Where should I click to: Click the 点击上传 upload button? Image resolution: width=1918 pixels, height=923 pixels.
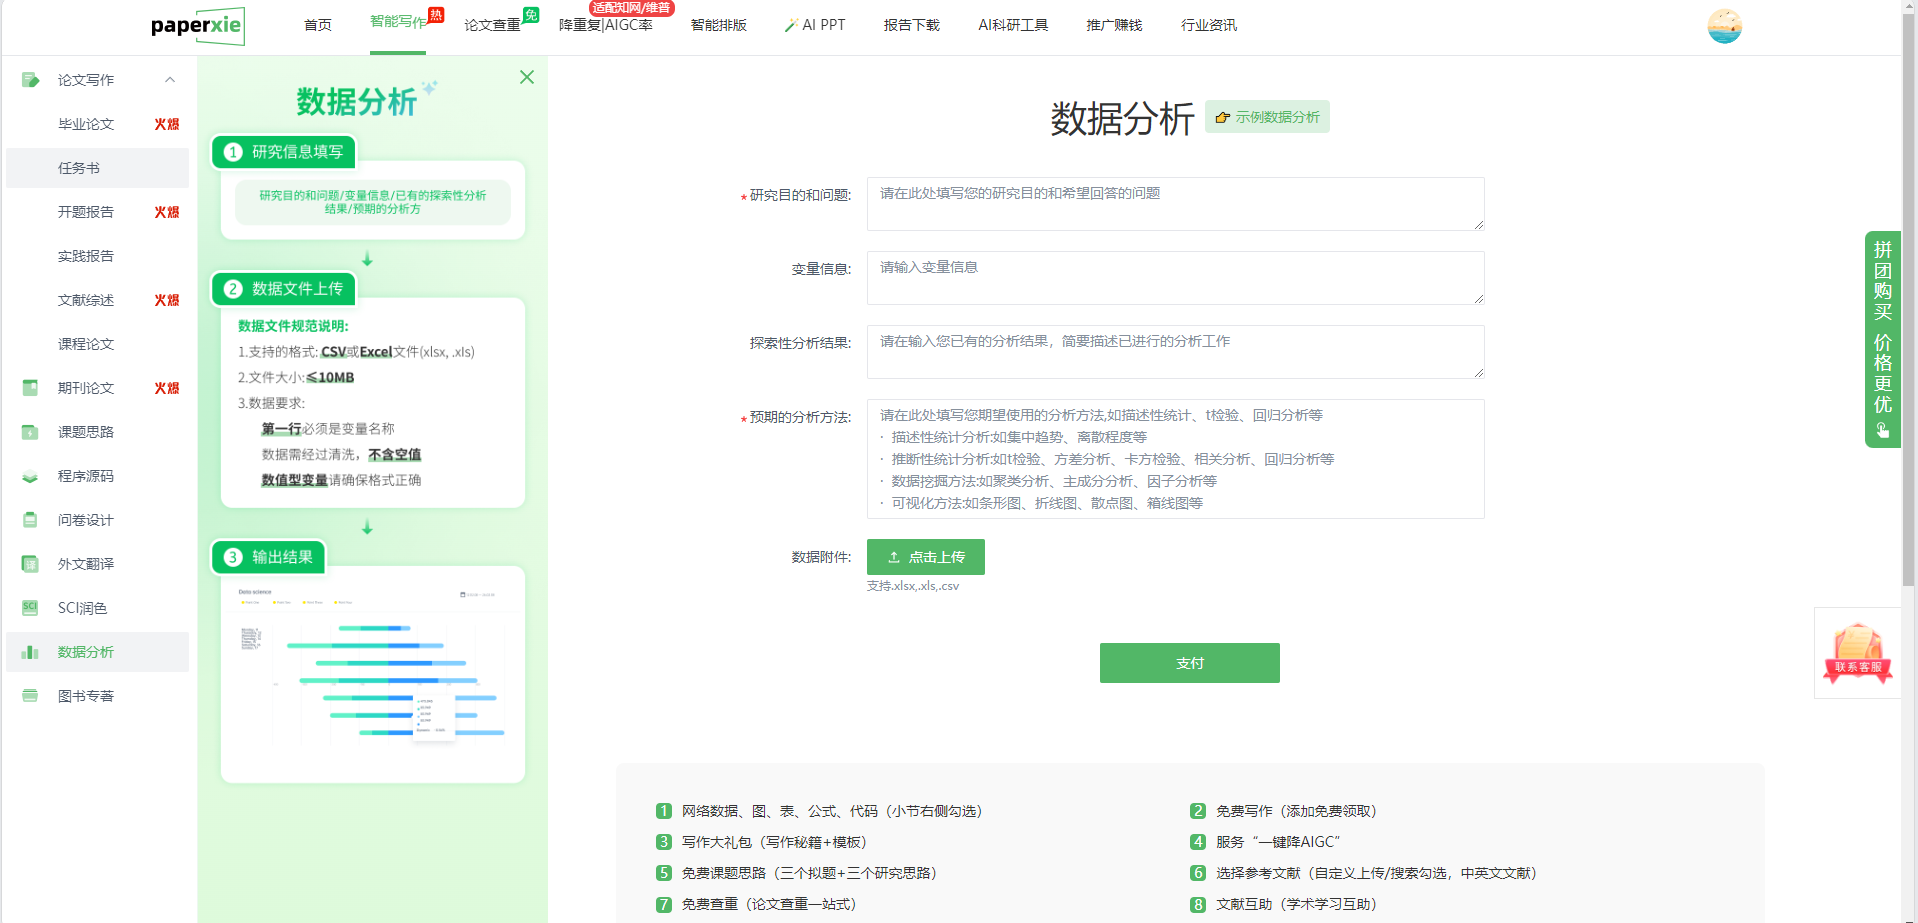click(925, 557)
